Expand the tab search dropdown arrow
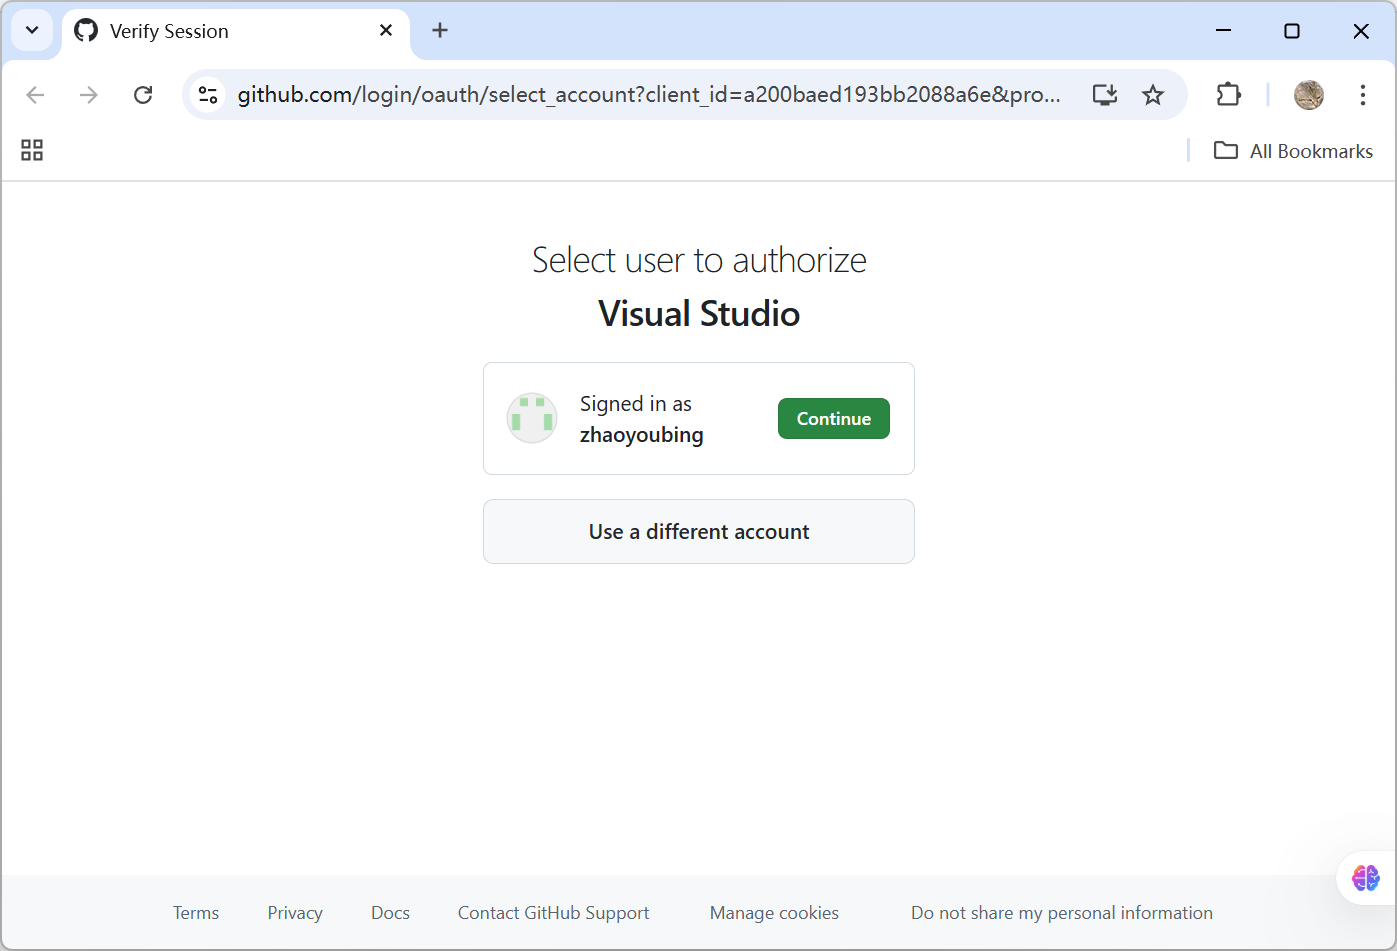 32,30
